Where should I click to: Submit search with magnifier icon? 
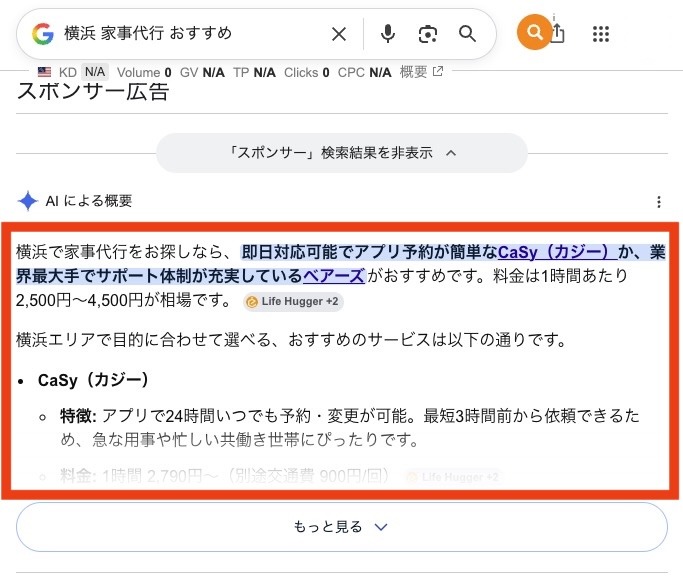467,34
